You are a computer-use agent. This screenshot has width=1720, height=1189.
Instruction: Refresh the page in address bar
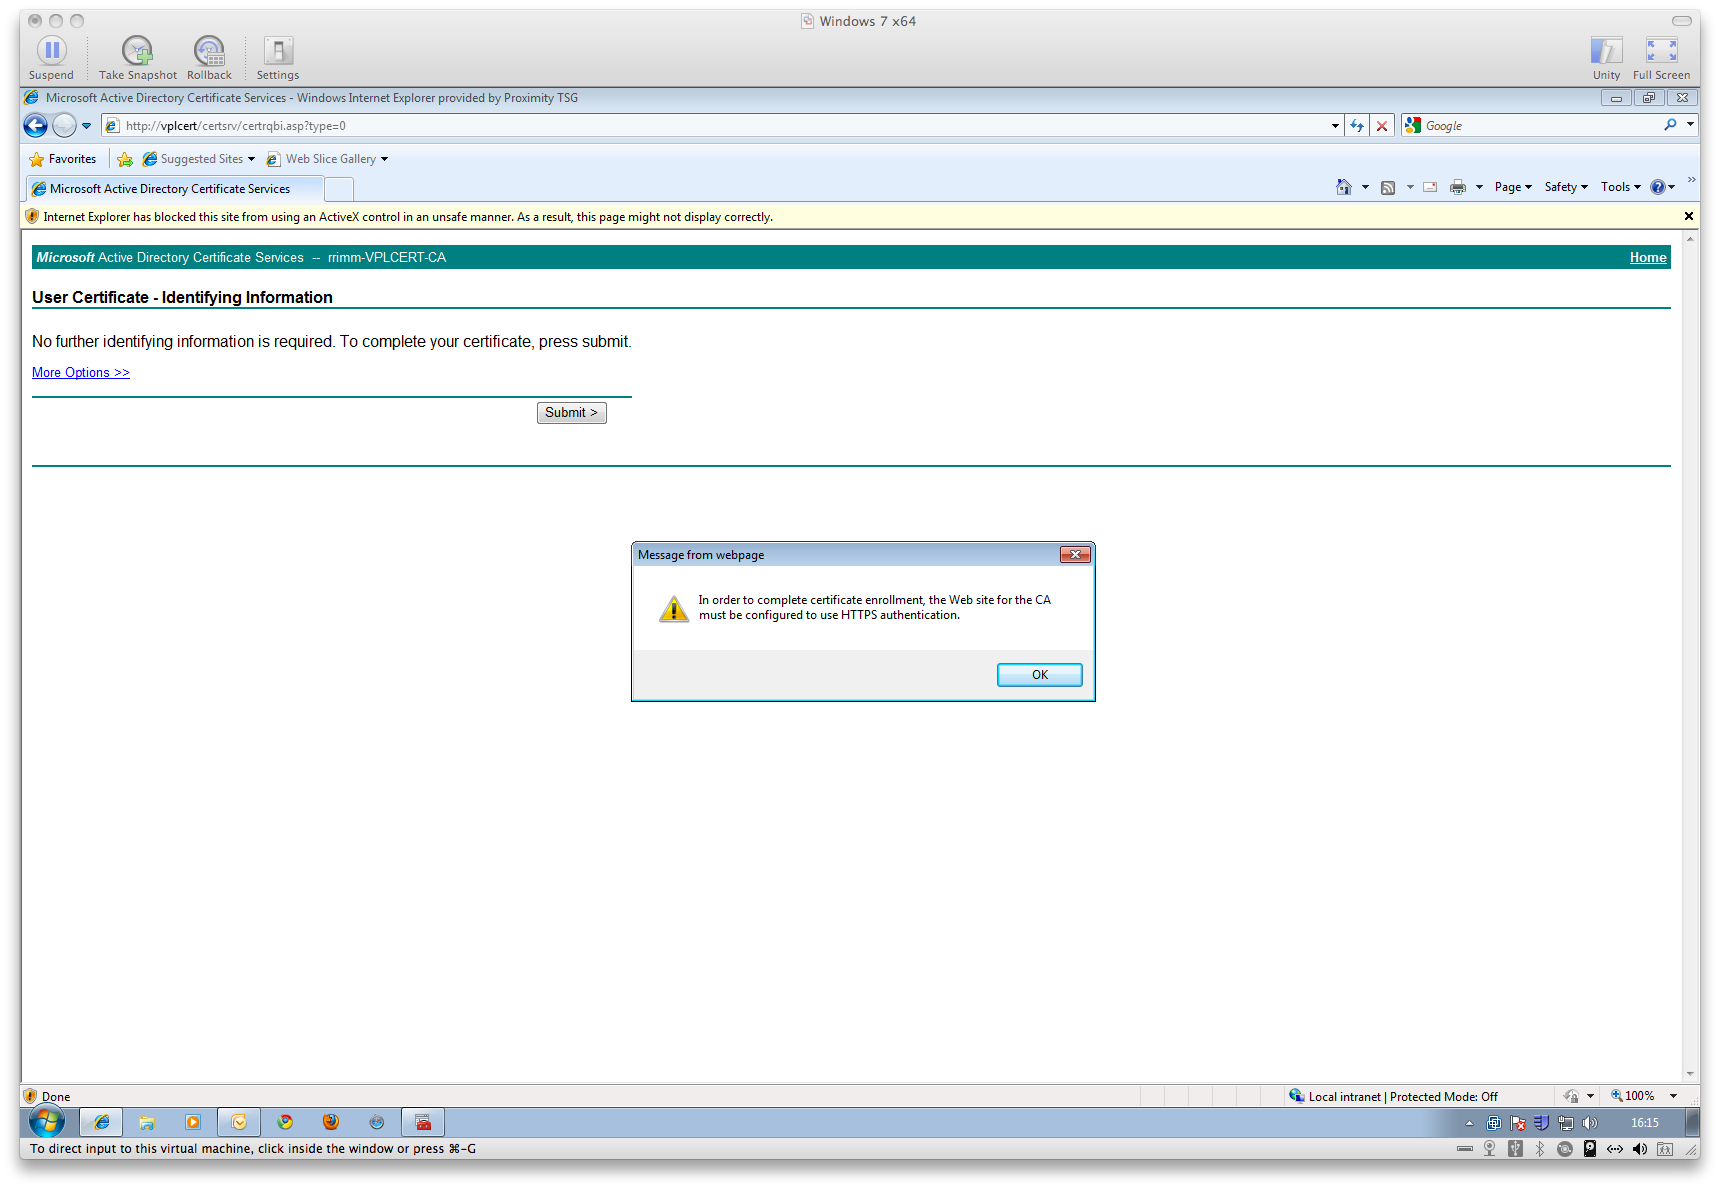coord(1357,125)
